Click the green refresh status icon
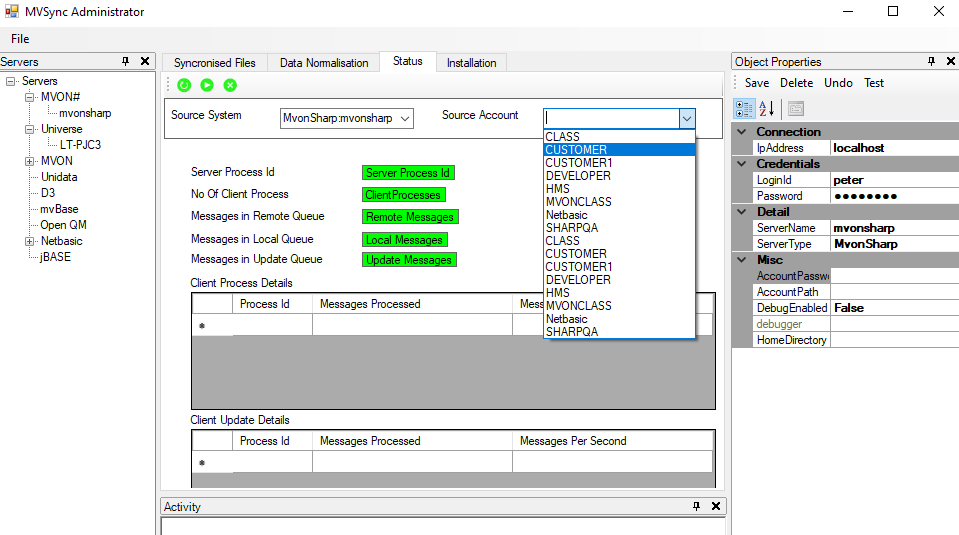 184,85
